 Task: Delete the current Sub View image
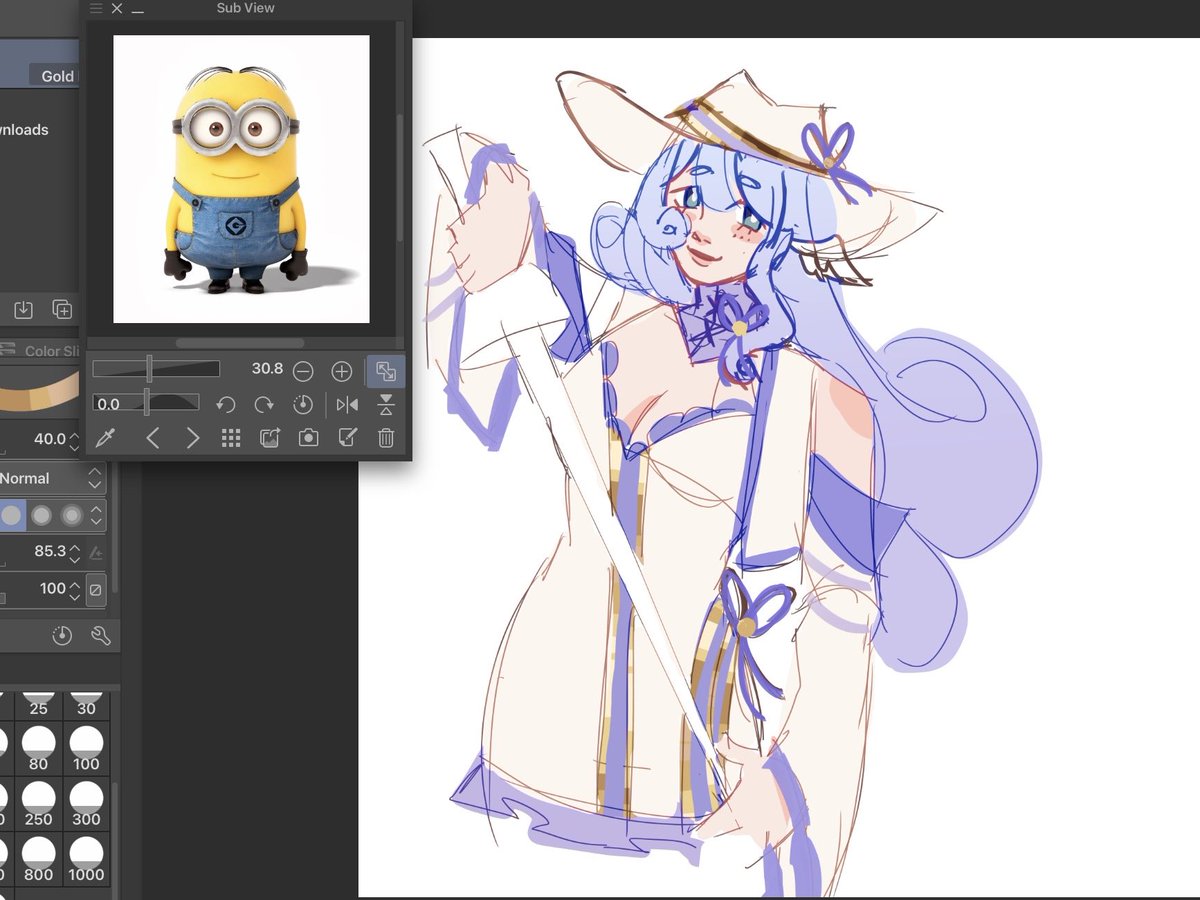coord(386,438)
